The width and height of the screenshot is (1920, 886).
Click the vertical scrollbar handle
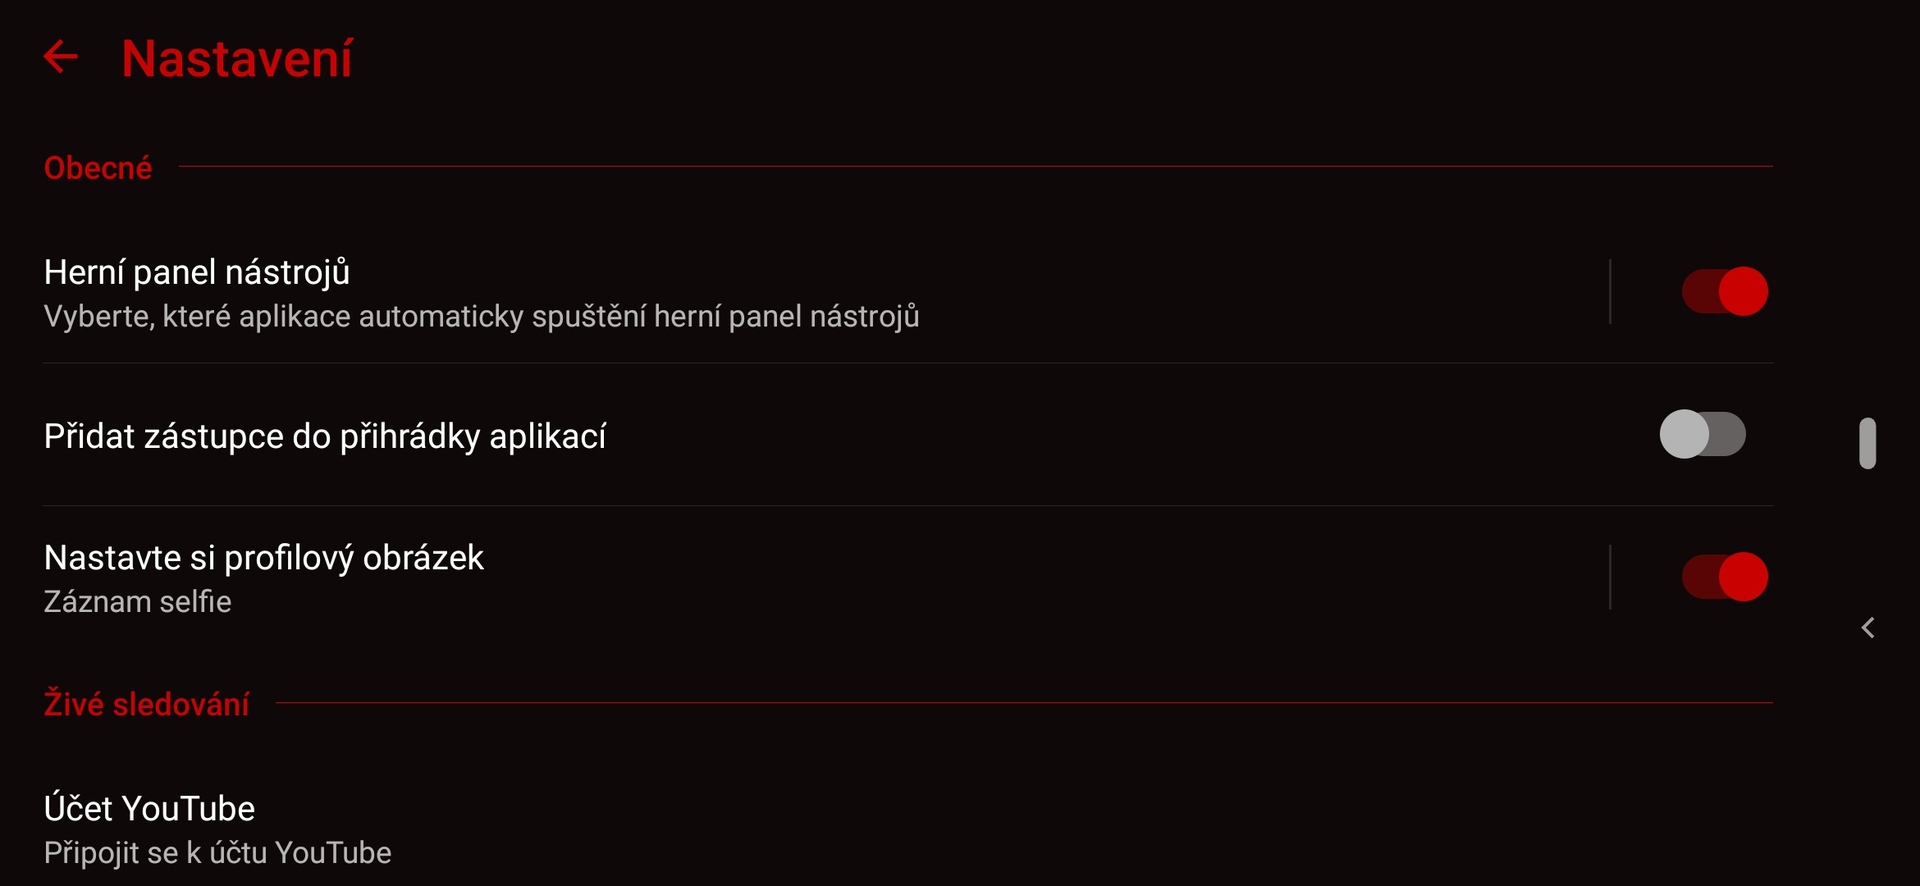(1867, 443)
